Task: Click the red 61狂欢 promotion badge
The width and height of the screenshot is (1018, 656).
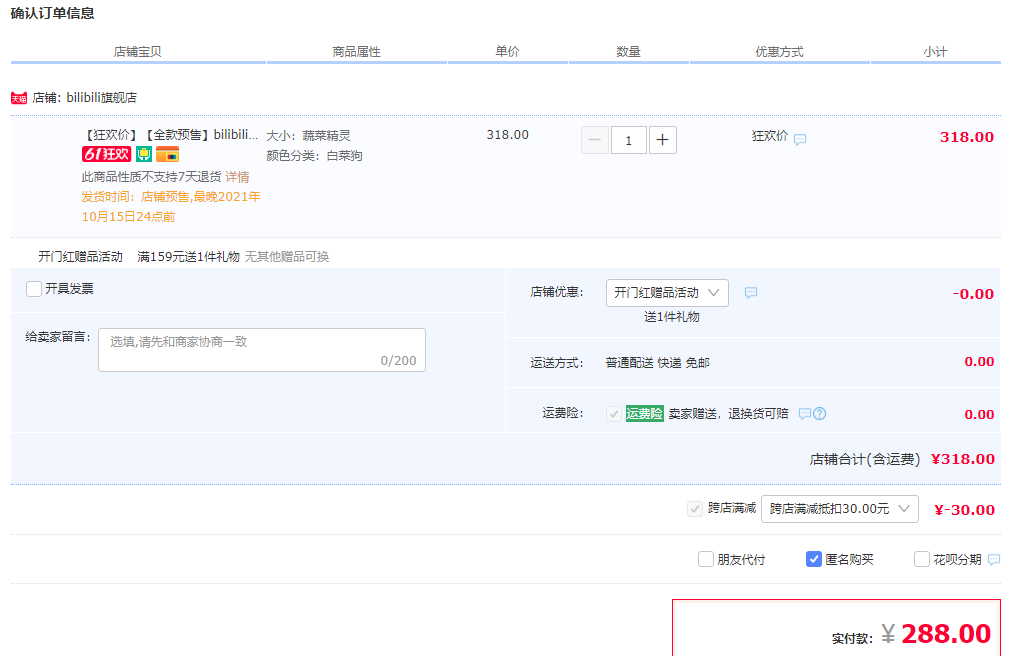Action: (x=106, y=154)
